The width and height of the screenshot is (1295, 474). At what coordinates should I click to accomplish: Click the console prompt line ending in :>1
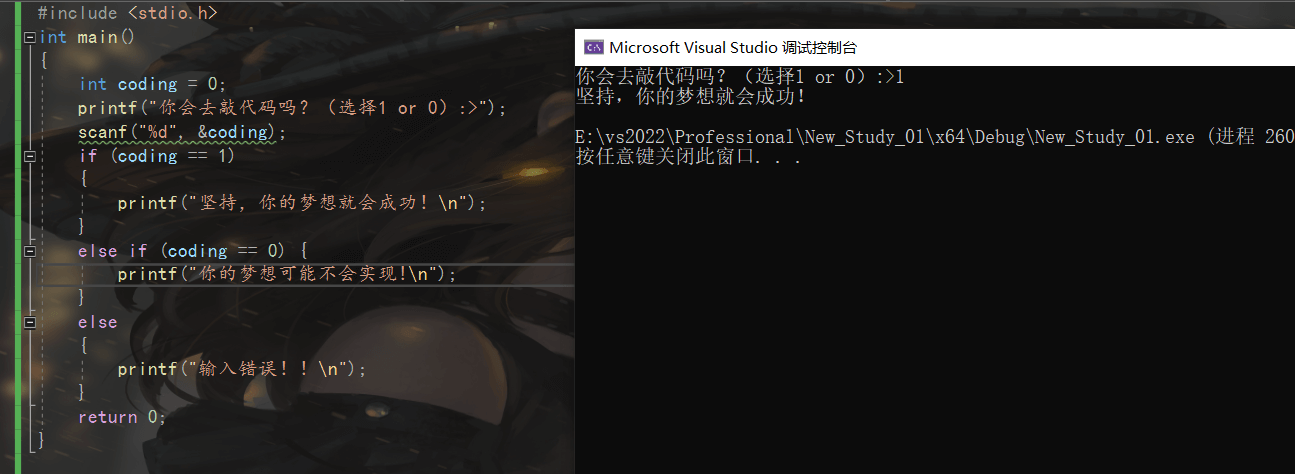click(x=740, y=76)
